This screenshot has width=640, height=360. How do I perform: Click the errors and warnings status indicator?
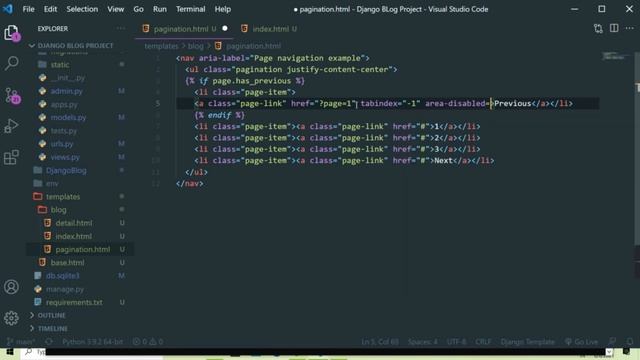[x=148, y=342]
